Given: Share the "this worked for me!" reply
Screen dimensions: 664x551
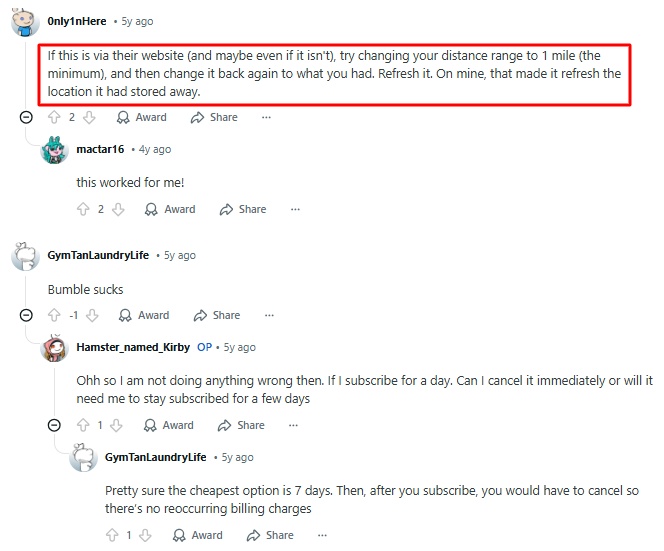Looking at the screenshot, I should (243, 209).
